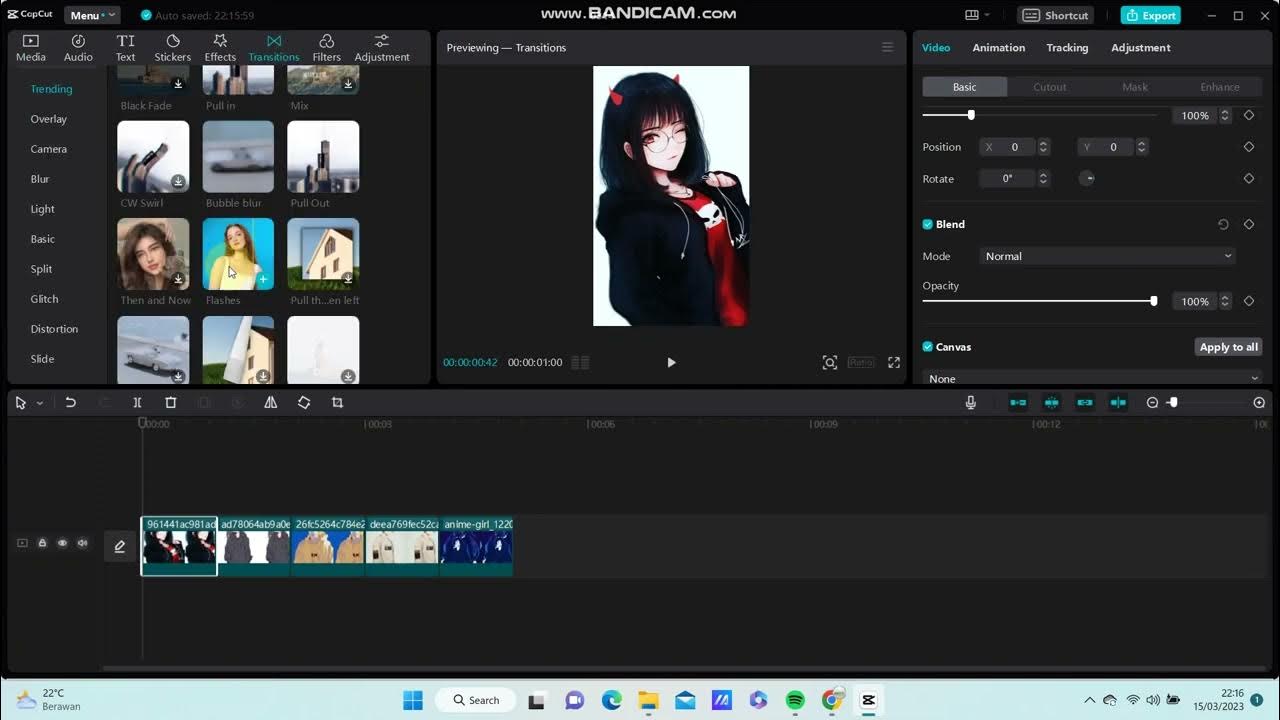Add keyframe for Position
The height and width of the screenshot is (720, 1280).
coord(1249,147)
